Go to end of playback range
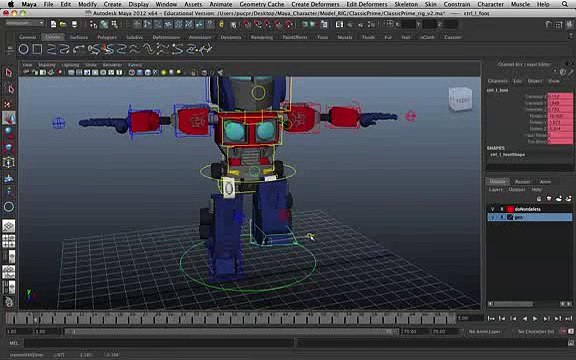This screenshot has height=360, width=576. point(569,318)
